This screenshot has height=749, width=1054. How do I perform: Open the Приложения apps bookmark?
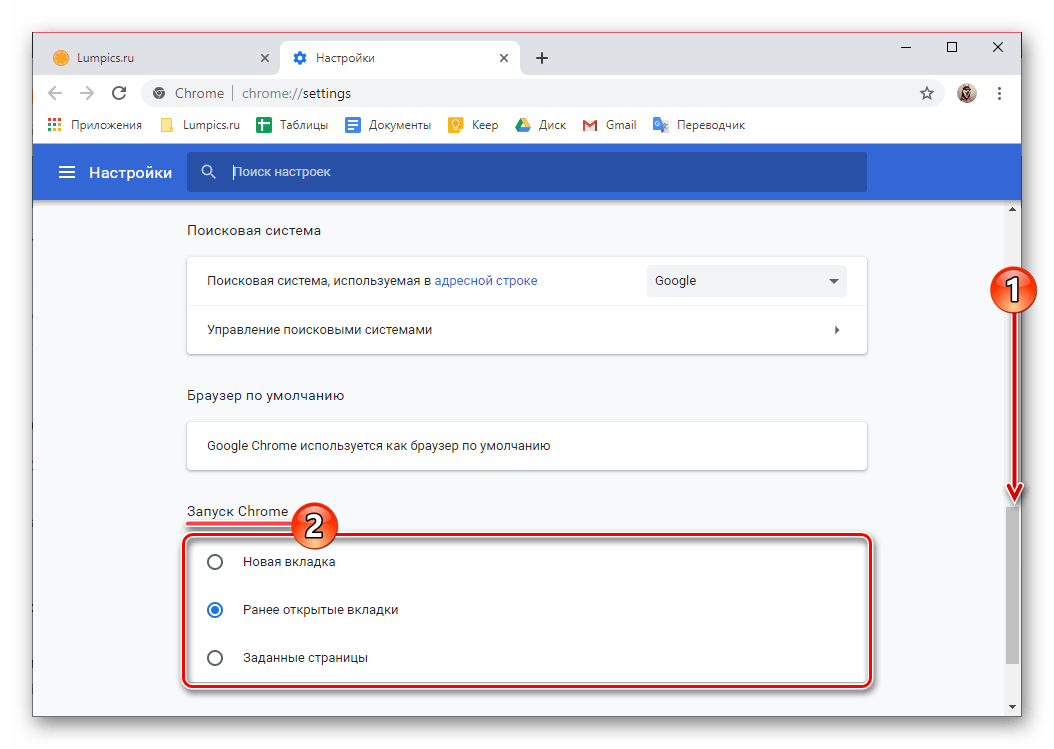95,125
